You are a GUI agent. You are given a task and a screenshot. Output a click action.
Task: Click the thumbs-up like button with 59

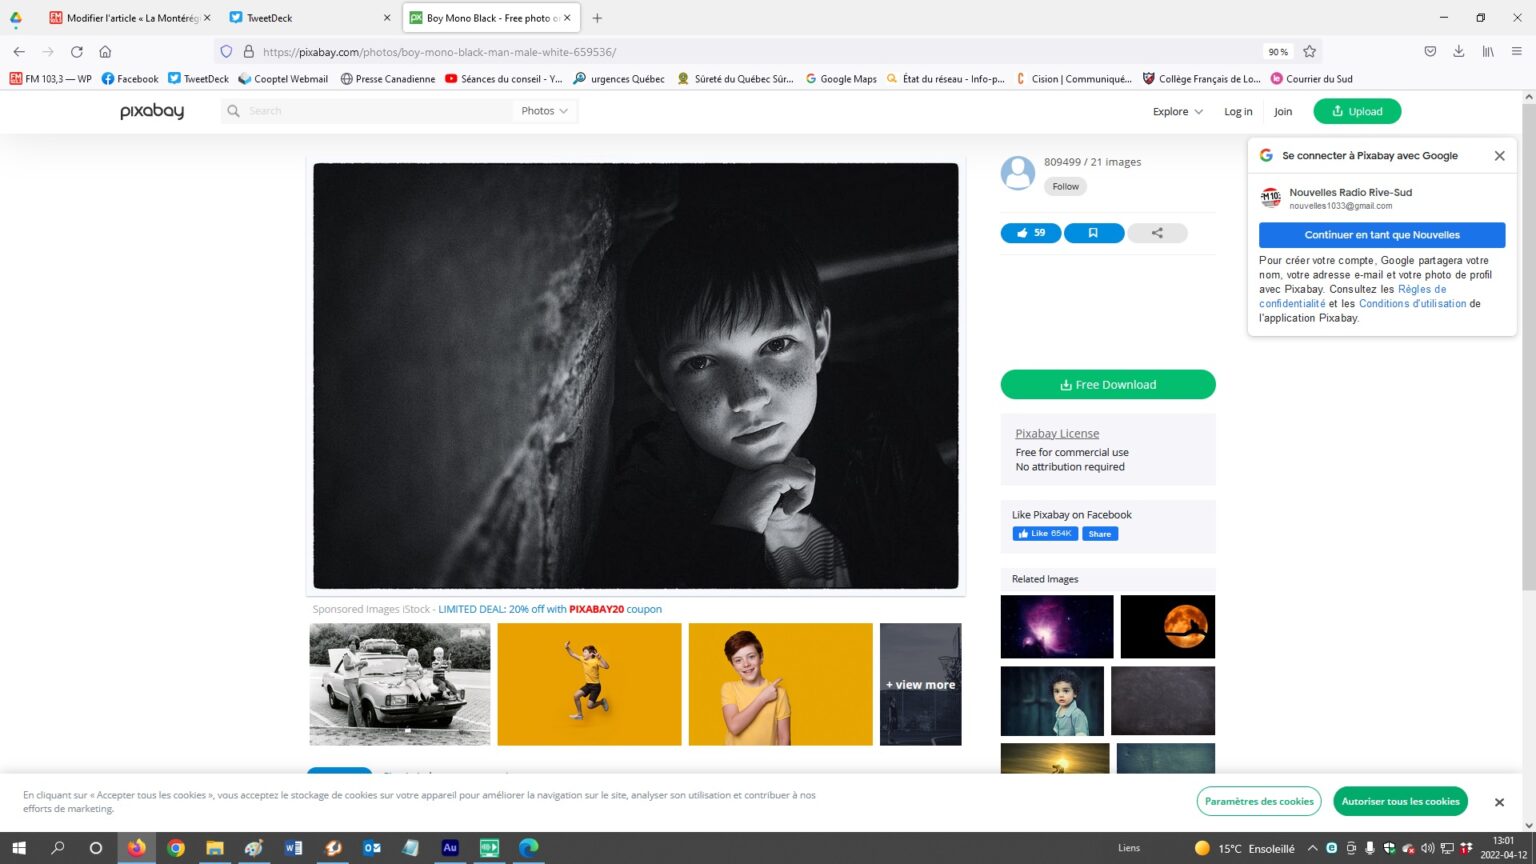point(1030,233)
